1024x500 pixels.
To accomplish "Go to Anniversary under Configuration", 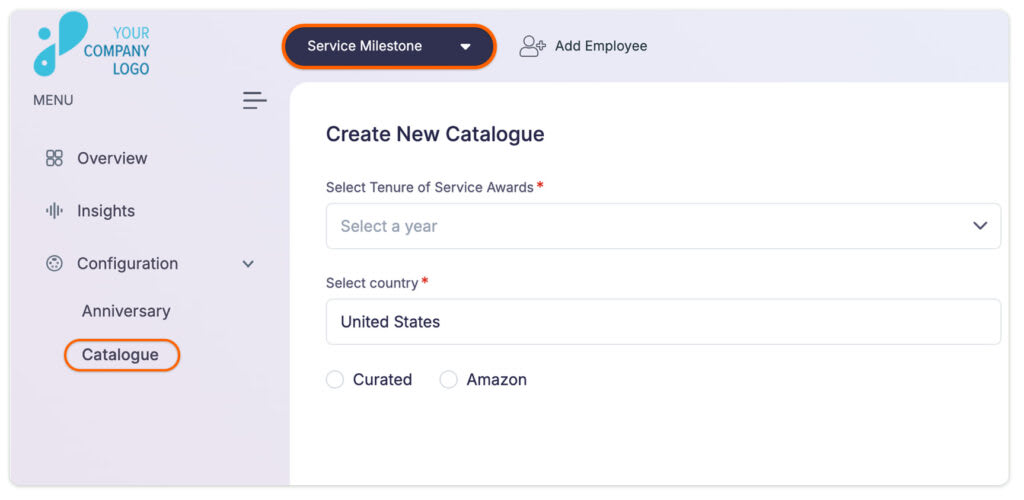I will point(126,311).
